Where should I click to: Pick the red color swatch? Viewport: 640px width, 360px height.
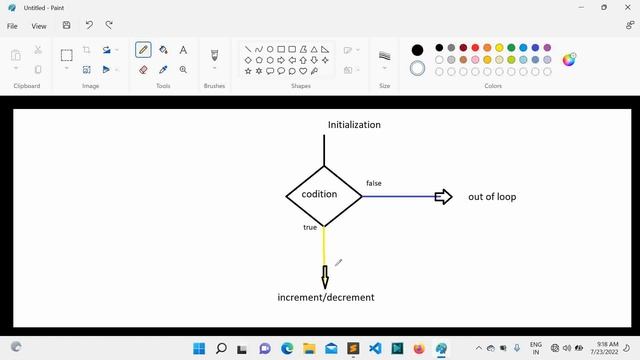(475, 48)
